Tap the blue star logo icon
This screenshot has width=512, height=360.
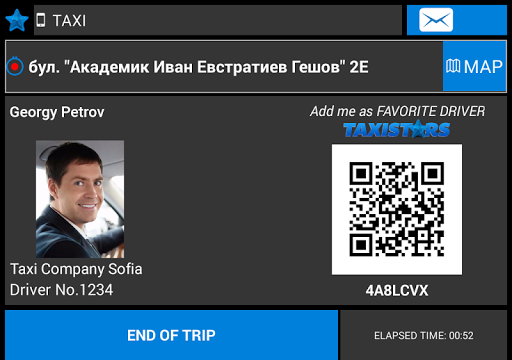[17, 20]
